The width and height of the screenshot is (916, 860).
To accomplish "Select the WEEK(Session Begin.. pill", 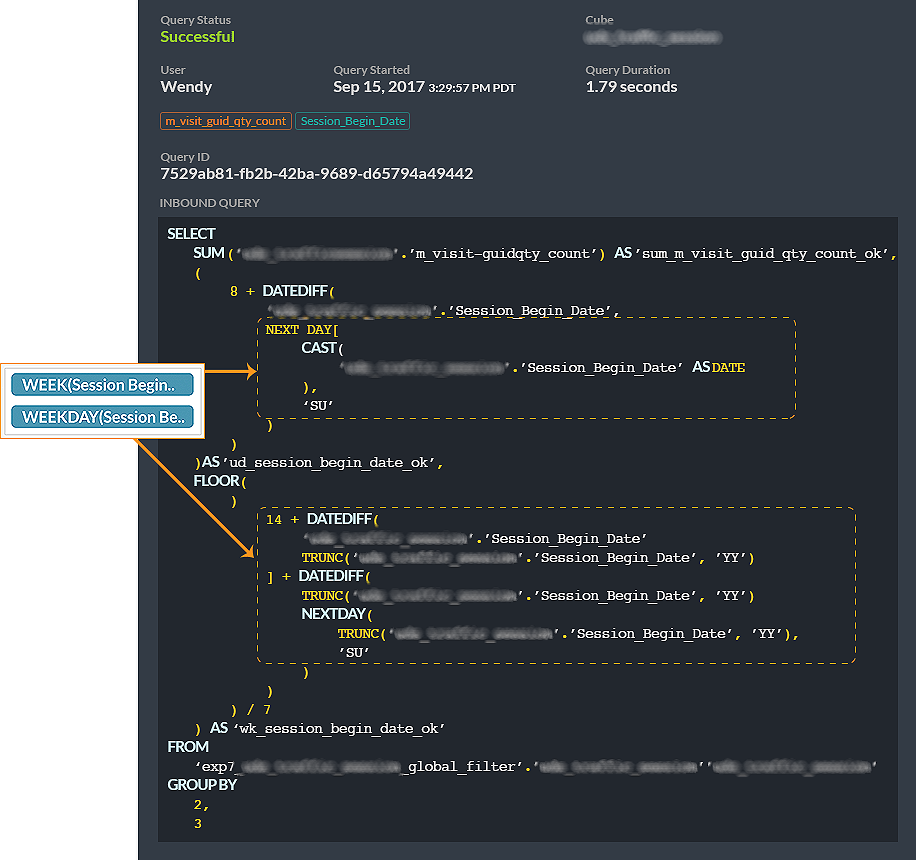I will click(102, 385).
